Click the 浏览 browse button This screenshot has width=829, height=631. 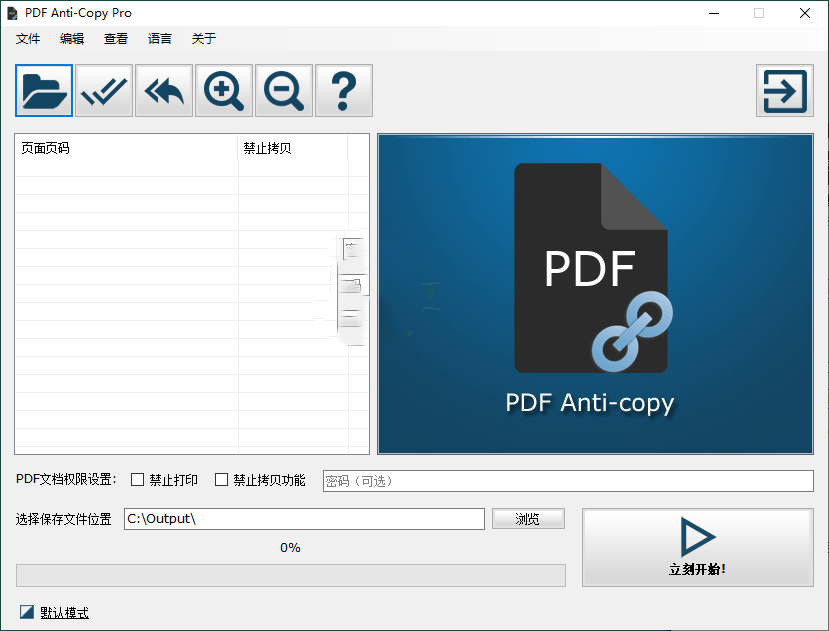click(528, 519)
